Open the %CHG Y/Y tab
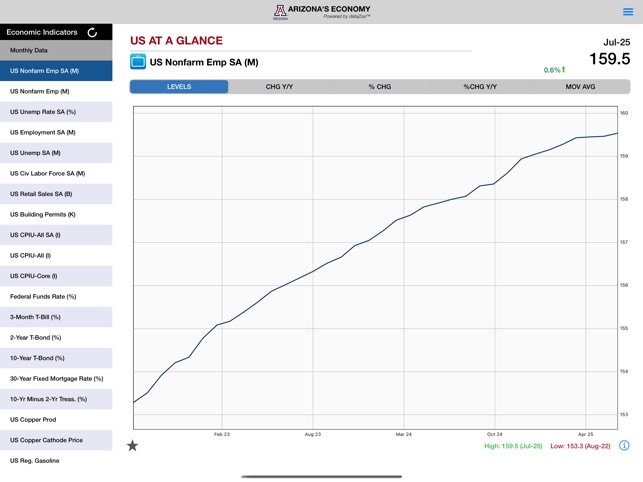 [x=479, y=87]
